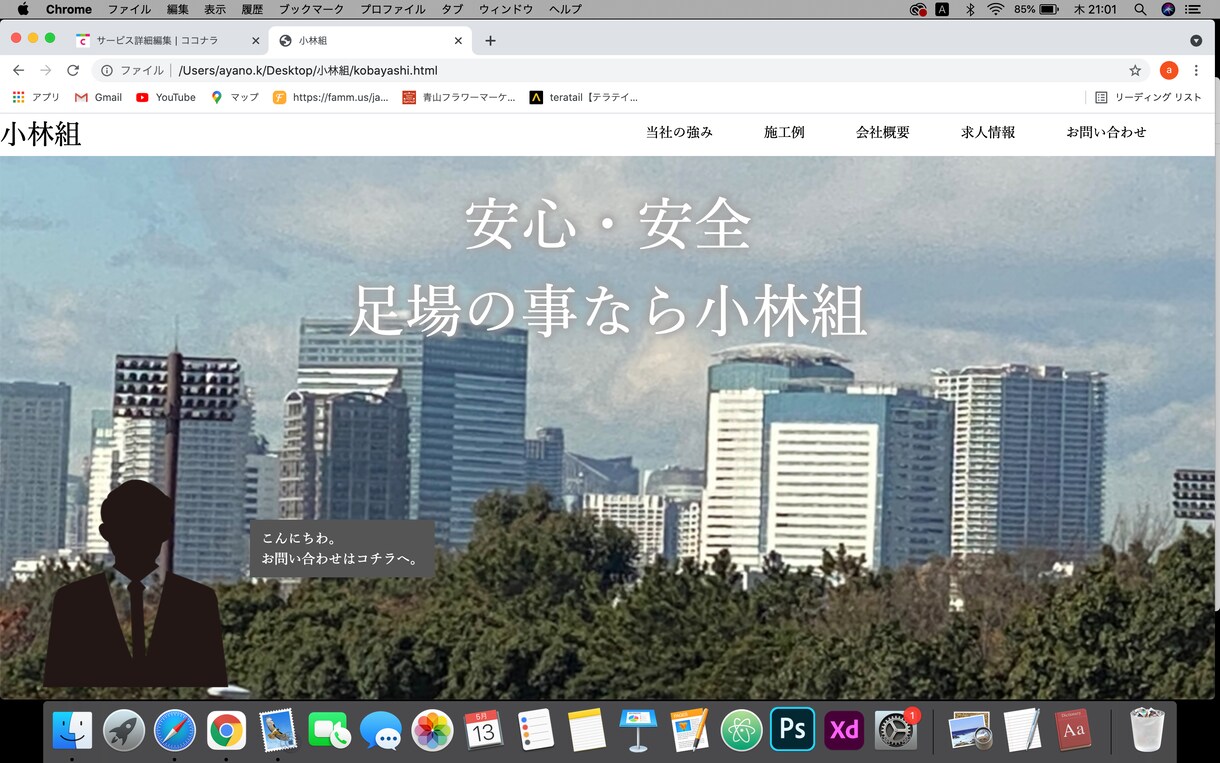Open the Notification Center list icon
The height and width of the screenshot is (763, 1220).
[1192, 9]
